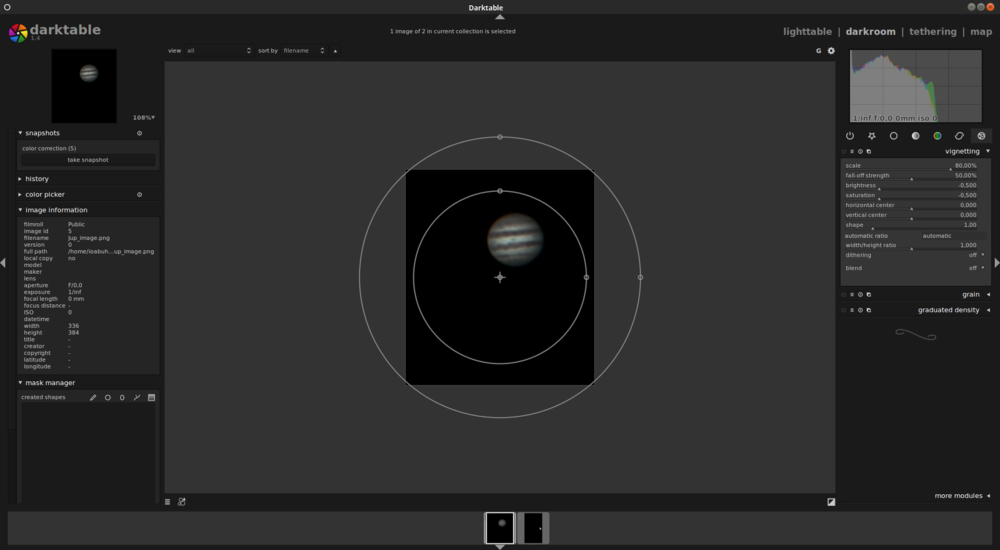
Task: Switch to the lighttable view
Action: coord(807,32)
